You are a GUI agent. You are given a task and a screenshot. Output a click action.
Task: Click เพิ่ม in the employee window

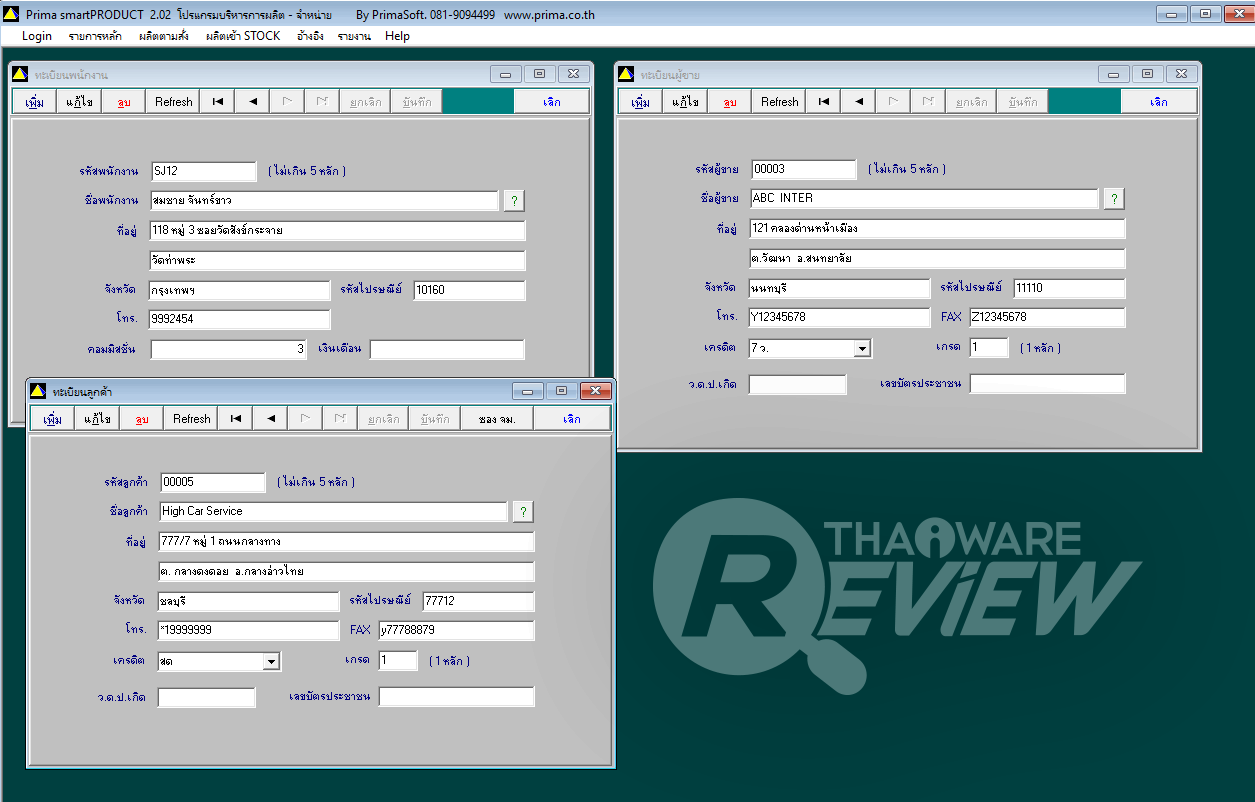pos(34,102)
